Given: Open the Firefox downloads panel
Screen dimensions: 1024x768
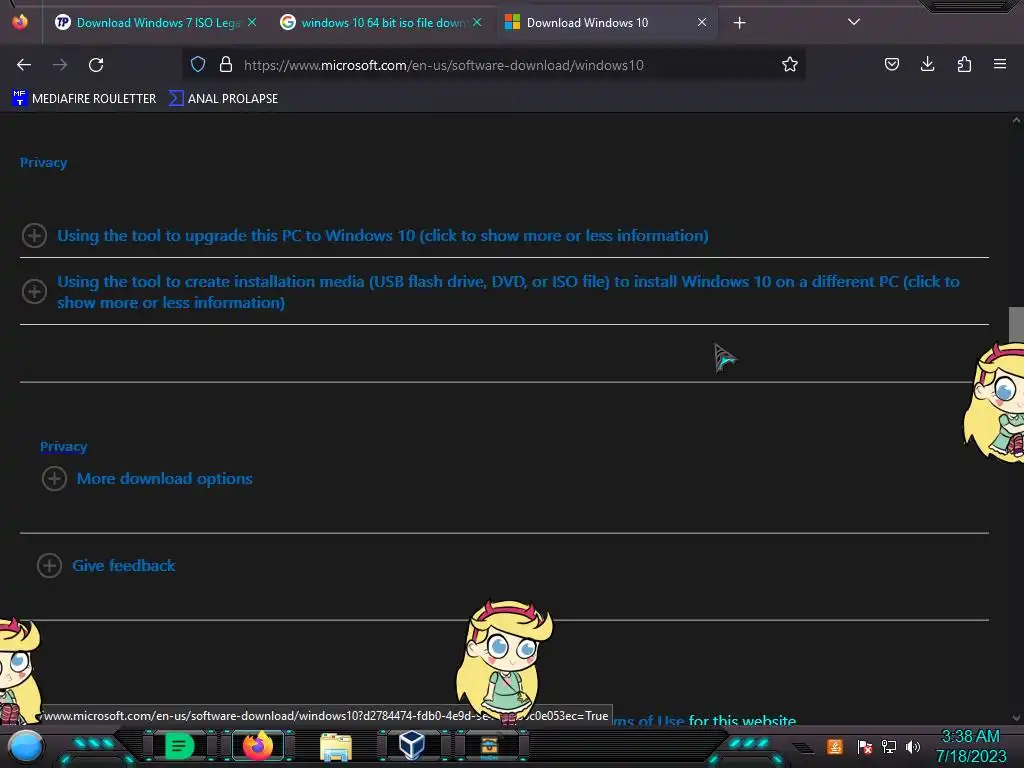Looking at the screenshot, I should click(x=927, y=64).
